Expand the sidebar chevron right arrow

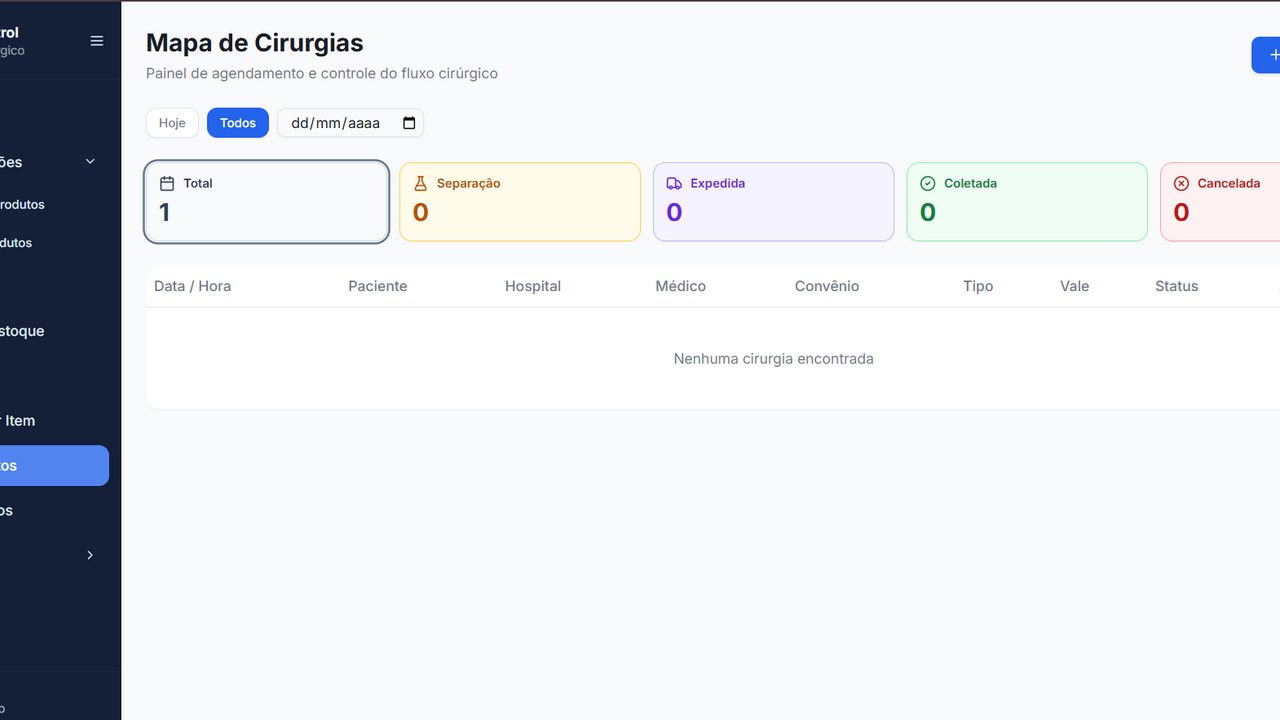pyautogui.click(x=90, y=555)
